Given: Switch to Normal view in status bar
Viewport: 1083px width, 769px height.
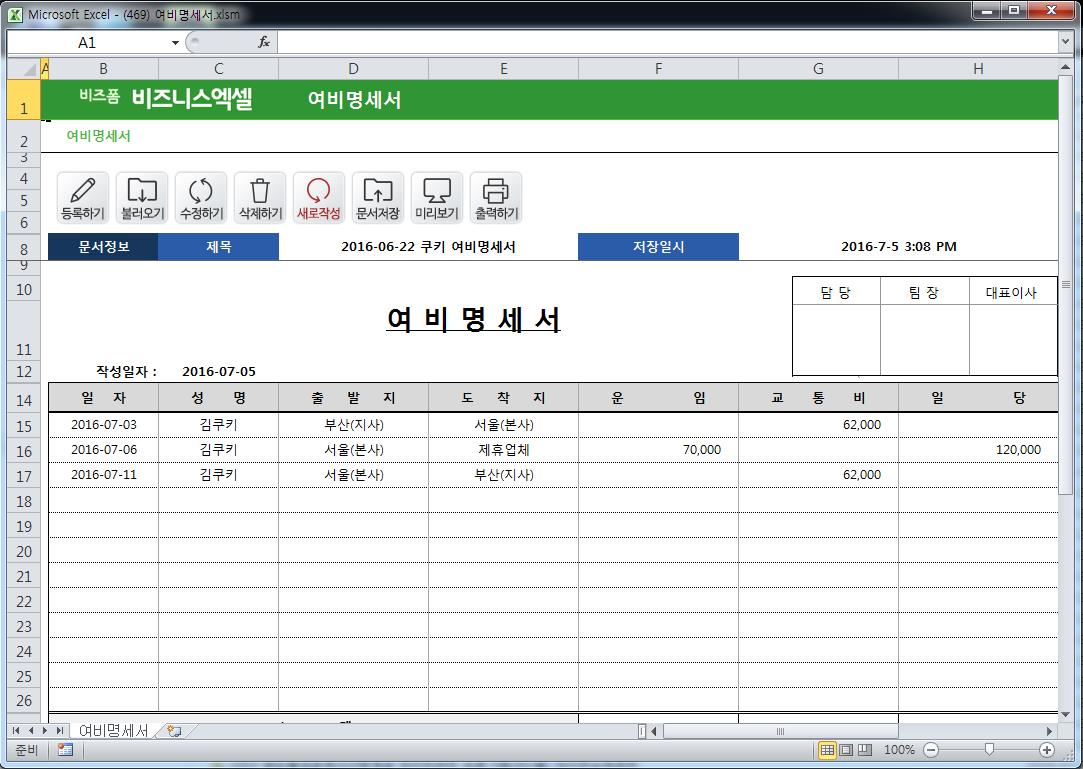Looking at the screenshot, I should point(828,750).
